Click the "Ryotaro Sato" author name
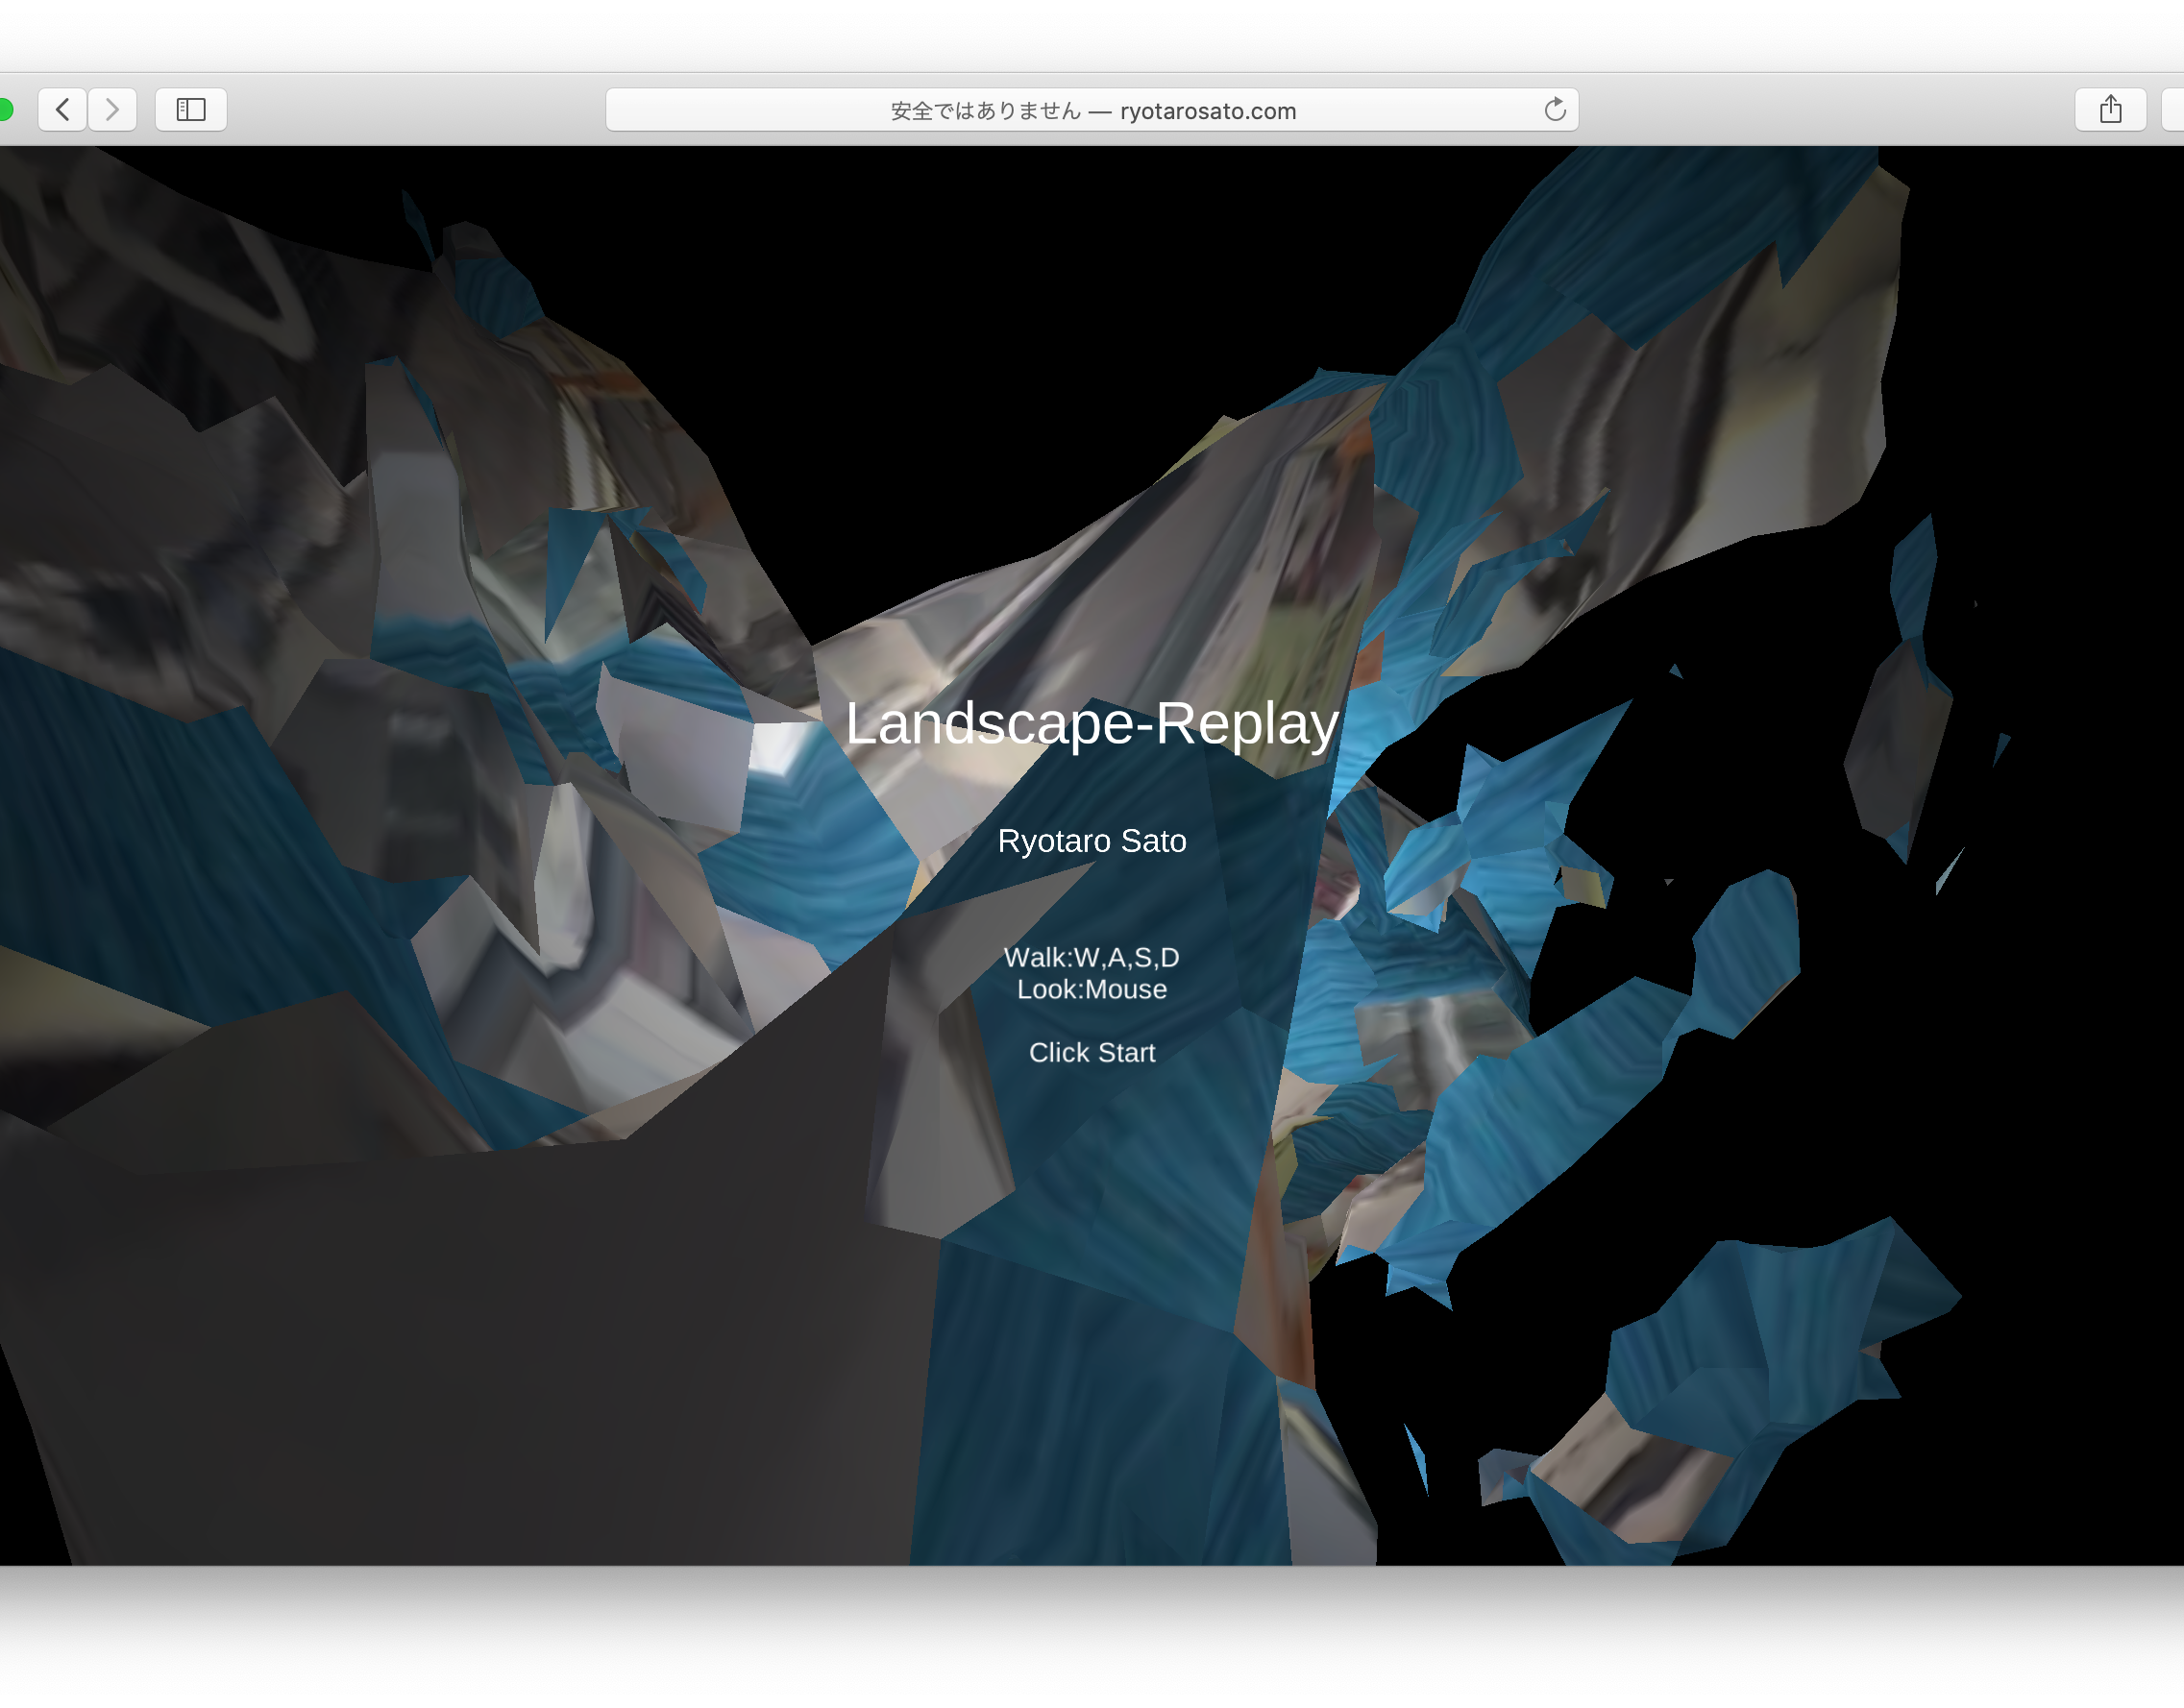The width and height of the screenshot is (2184, 1708). 1092,841
